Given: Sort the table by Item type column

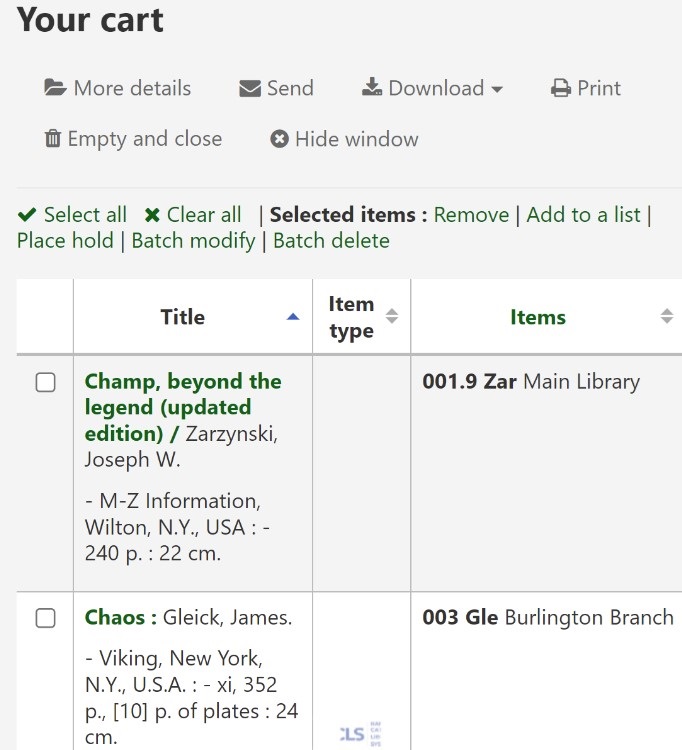Looking at the screenshot, I should pos(351,317).
